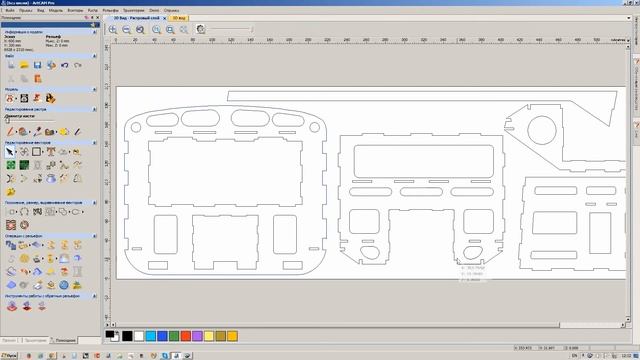Click the New Model icon in the File section

(x=11, y=65)
